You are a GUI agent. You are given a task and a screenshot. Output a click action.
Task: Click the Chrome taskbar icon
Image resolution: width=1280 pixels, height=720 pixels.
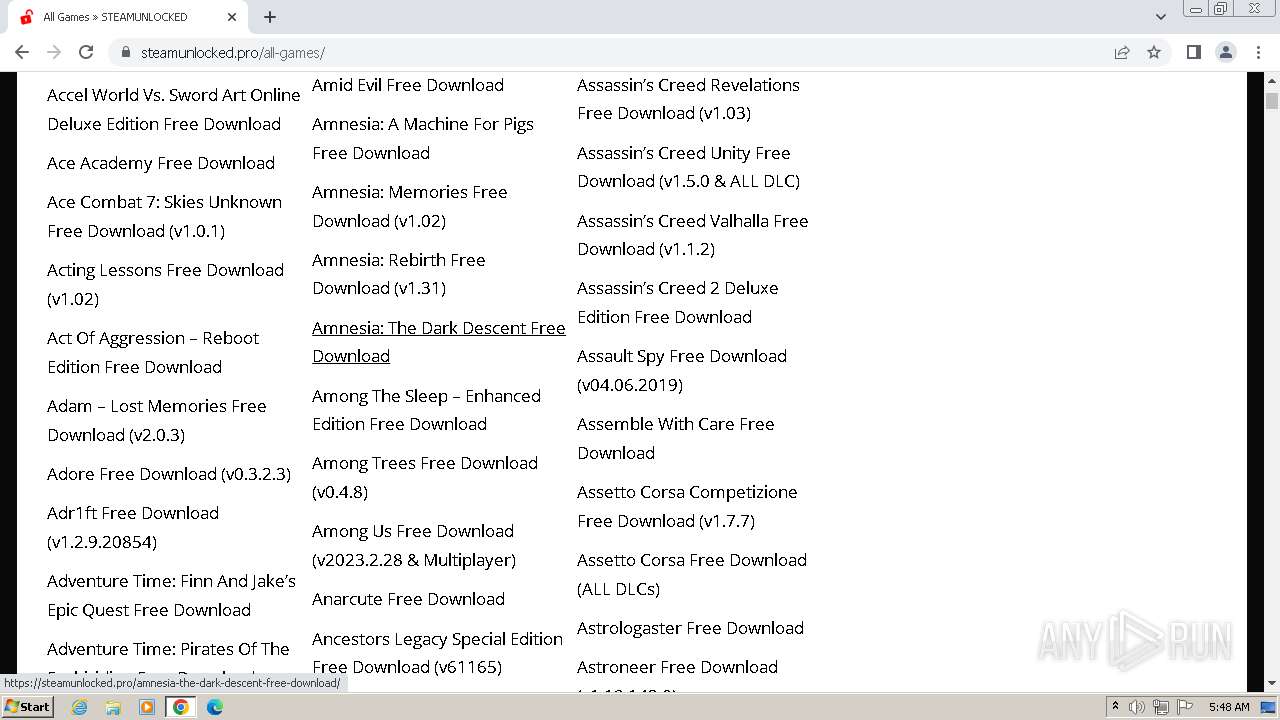[181, 707]
